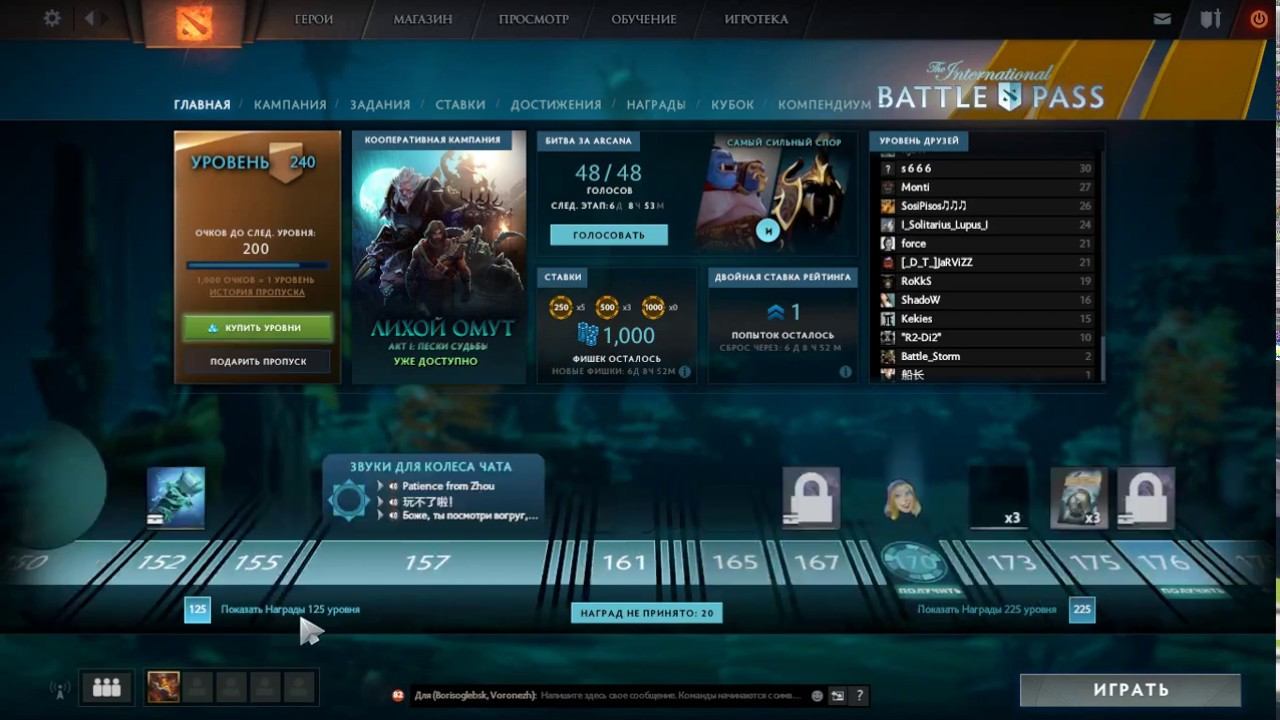
Task: Switch to the Награды tab
Action: tap(656, 104)
